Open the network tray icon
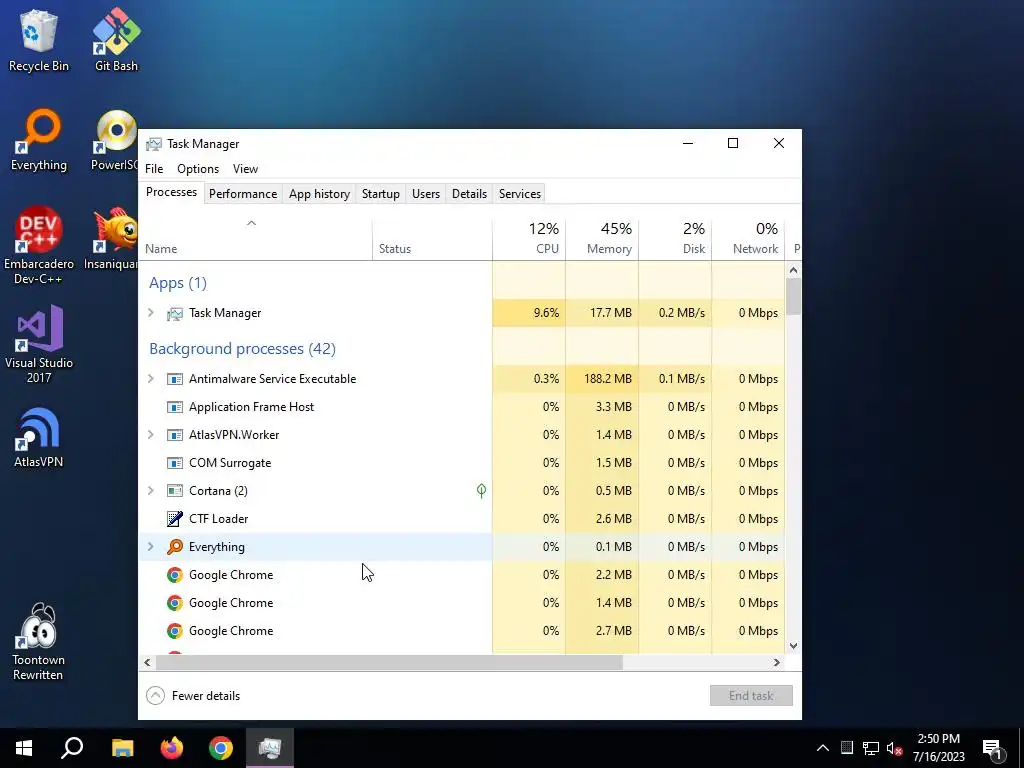 871,748
